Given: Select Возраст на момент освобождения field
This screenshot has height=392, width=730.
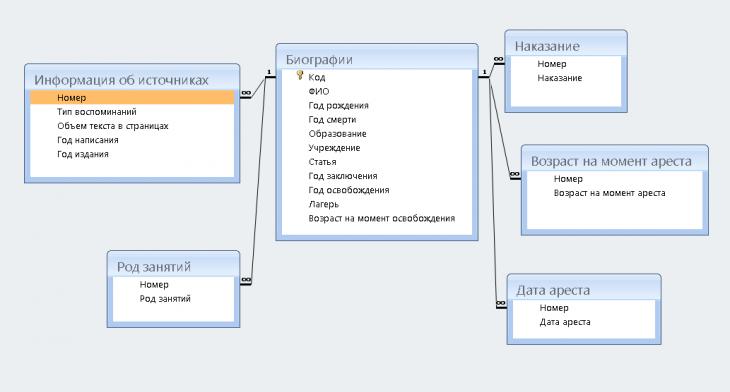Looking at the screenshot, I should coord(381,218).
